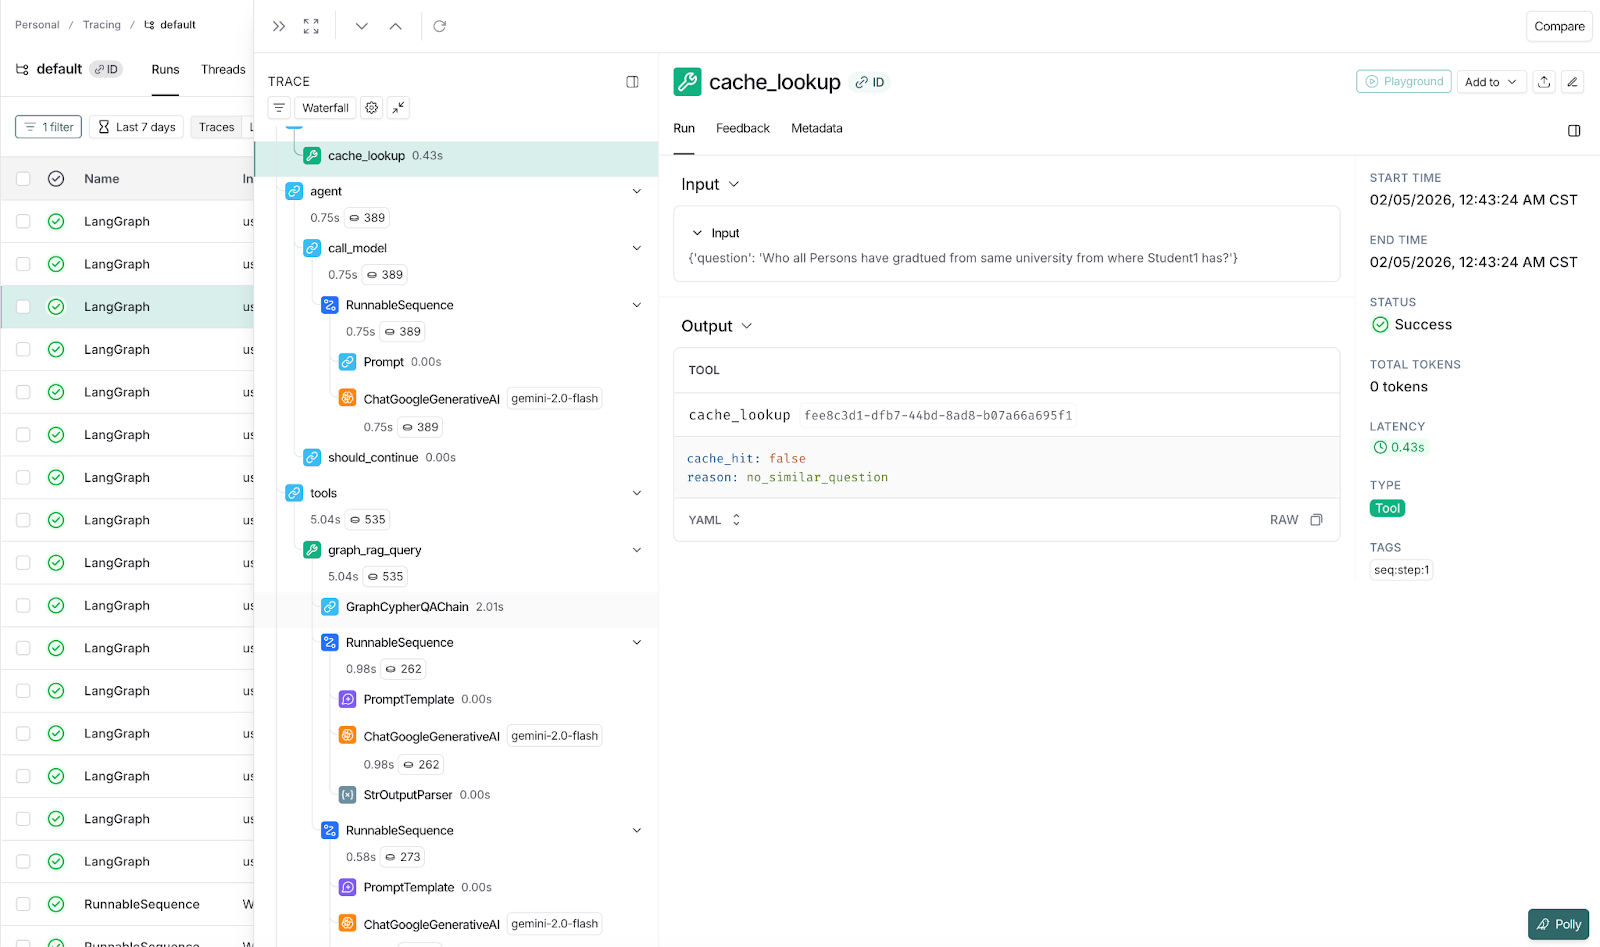This screenshot has height=947, width=1600.
Task: Open the Threads tab
Action: click(223, 70)
